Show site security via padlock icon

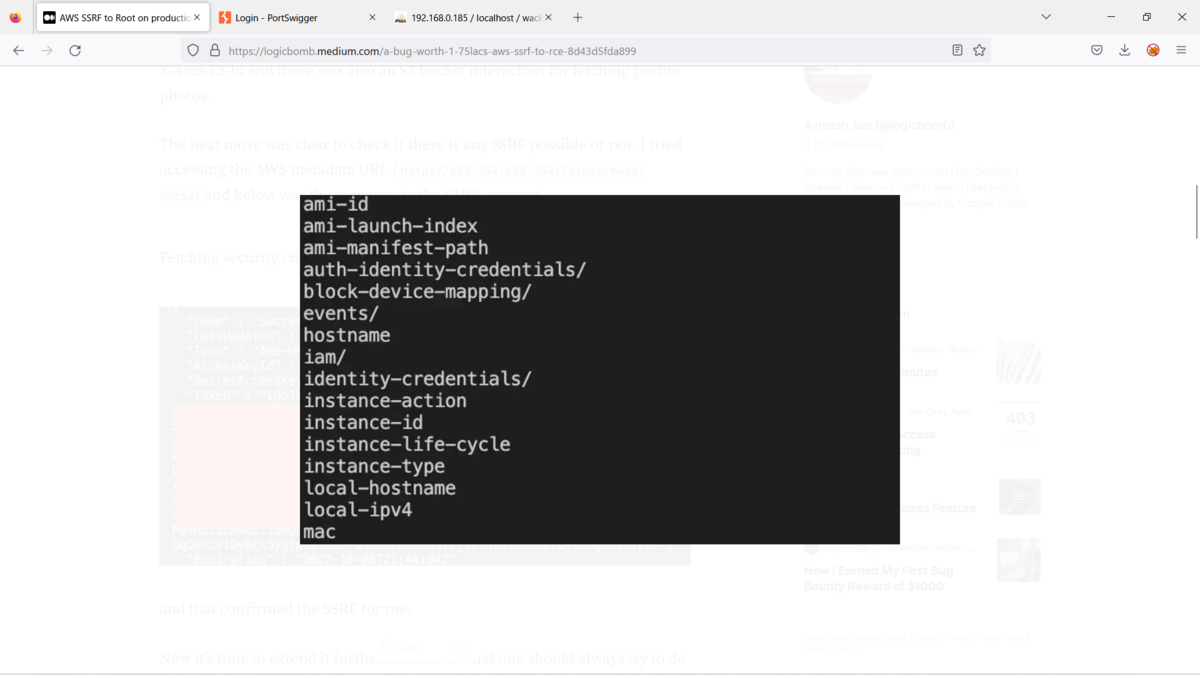(214, 50)
